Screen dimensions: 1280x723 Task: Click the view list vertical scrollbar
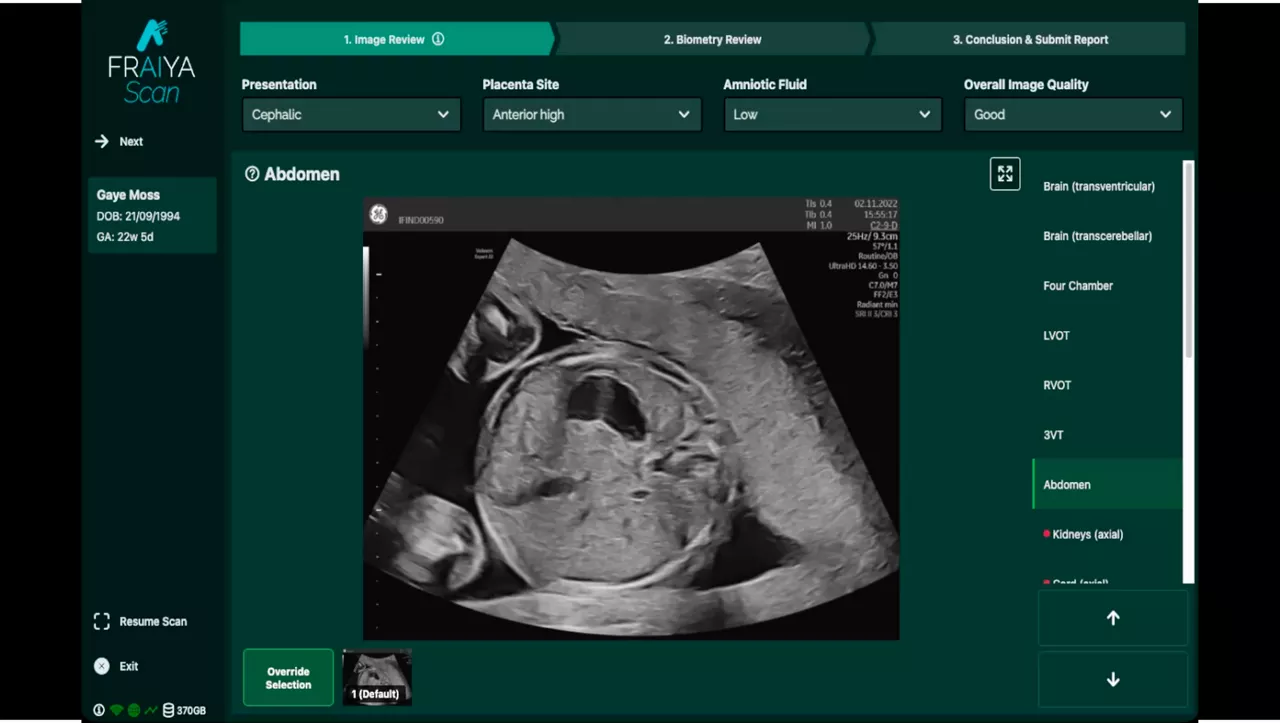tap(1188, 260)
